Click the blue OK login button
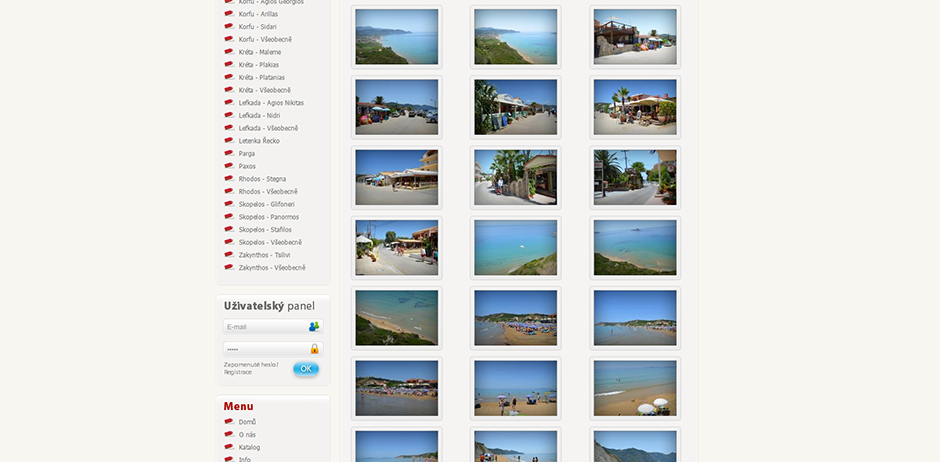Image resolution: width=940 pixels, height=462 pixels. pos(306,369)
